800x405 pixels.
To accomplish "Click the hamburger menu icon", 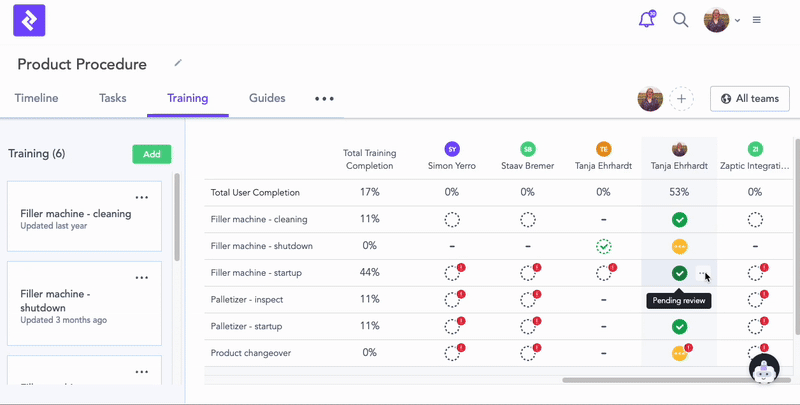I will [757, 20].
